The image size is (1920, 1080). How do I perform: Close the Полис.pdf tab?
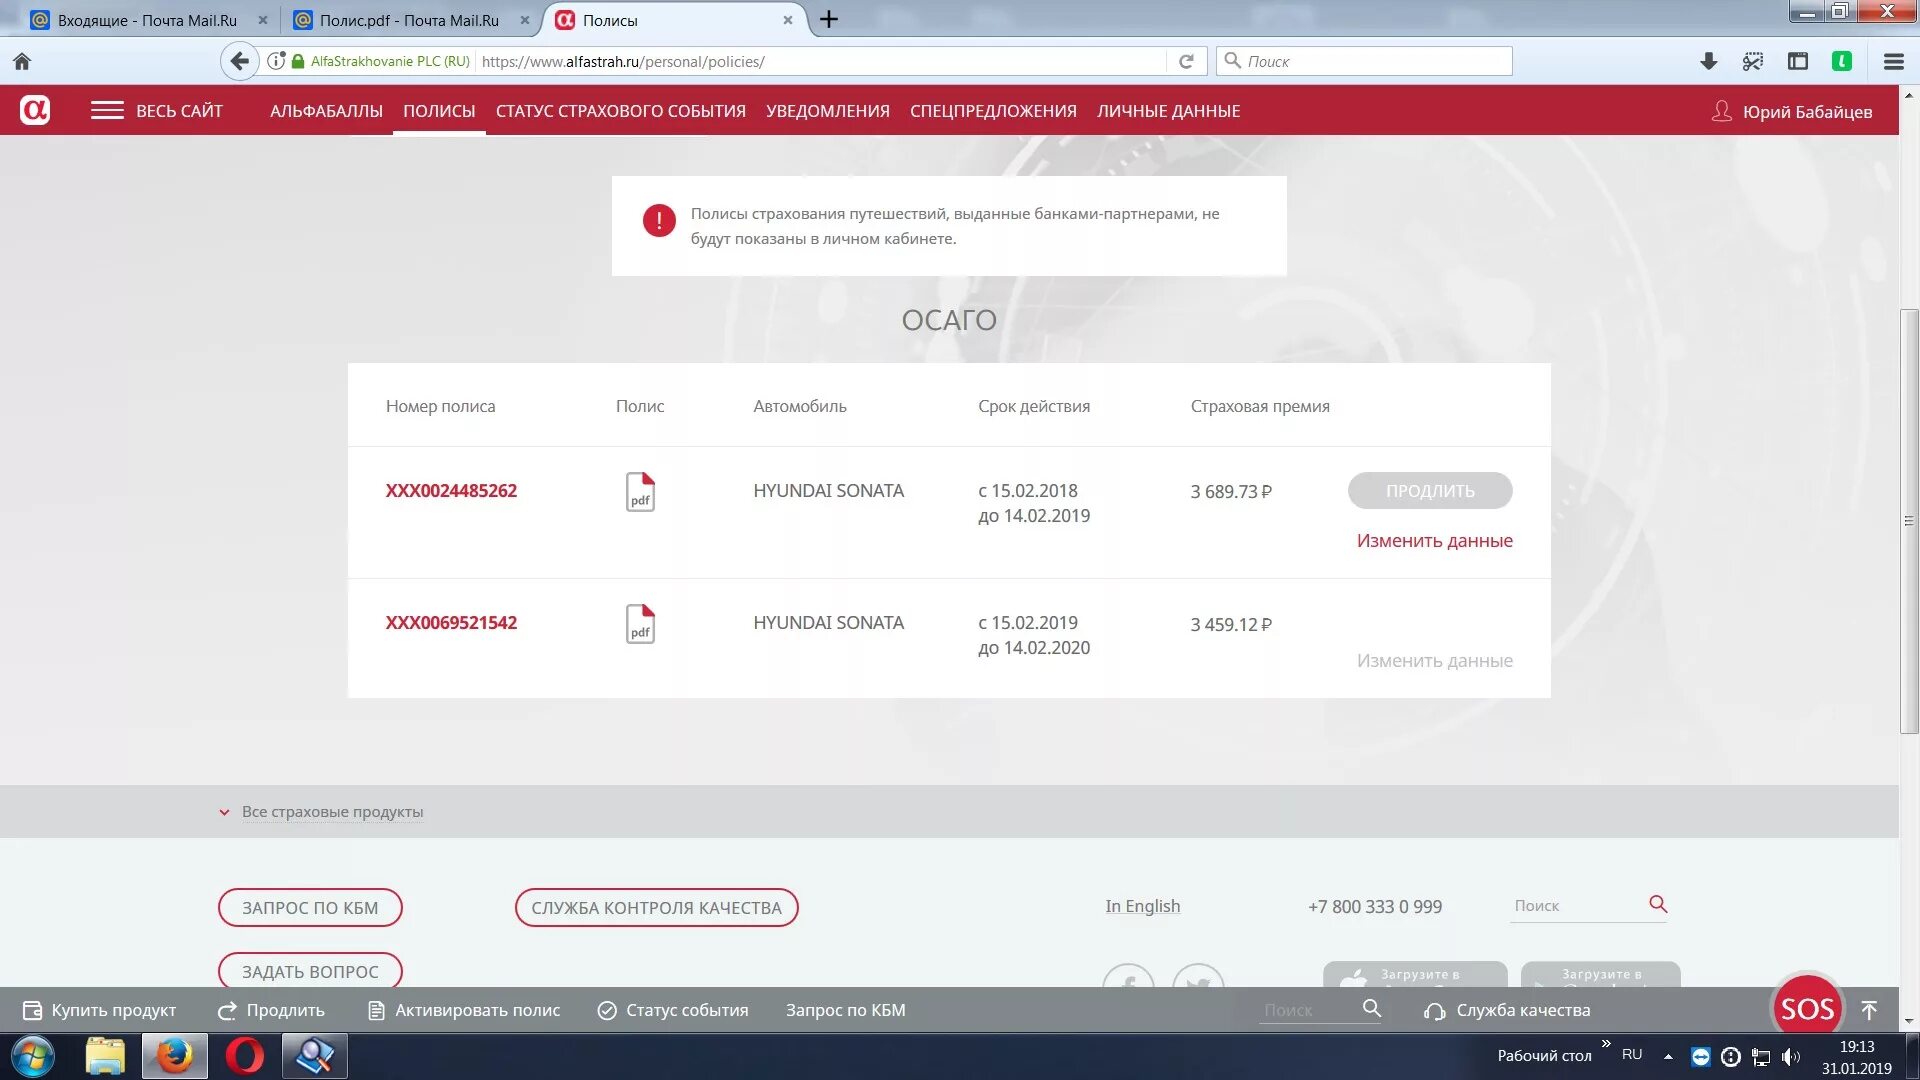(525, 20)
